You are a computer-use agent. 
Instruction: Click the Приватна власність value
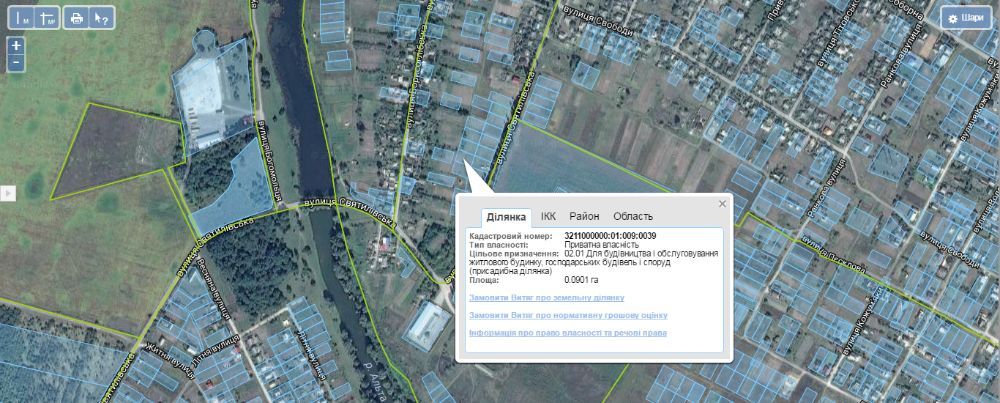pos(601,245)
